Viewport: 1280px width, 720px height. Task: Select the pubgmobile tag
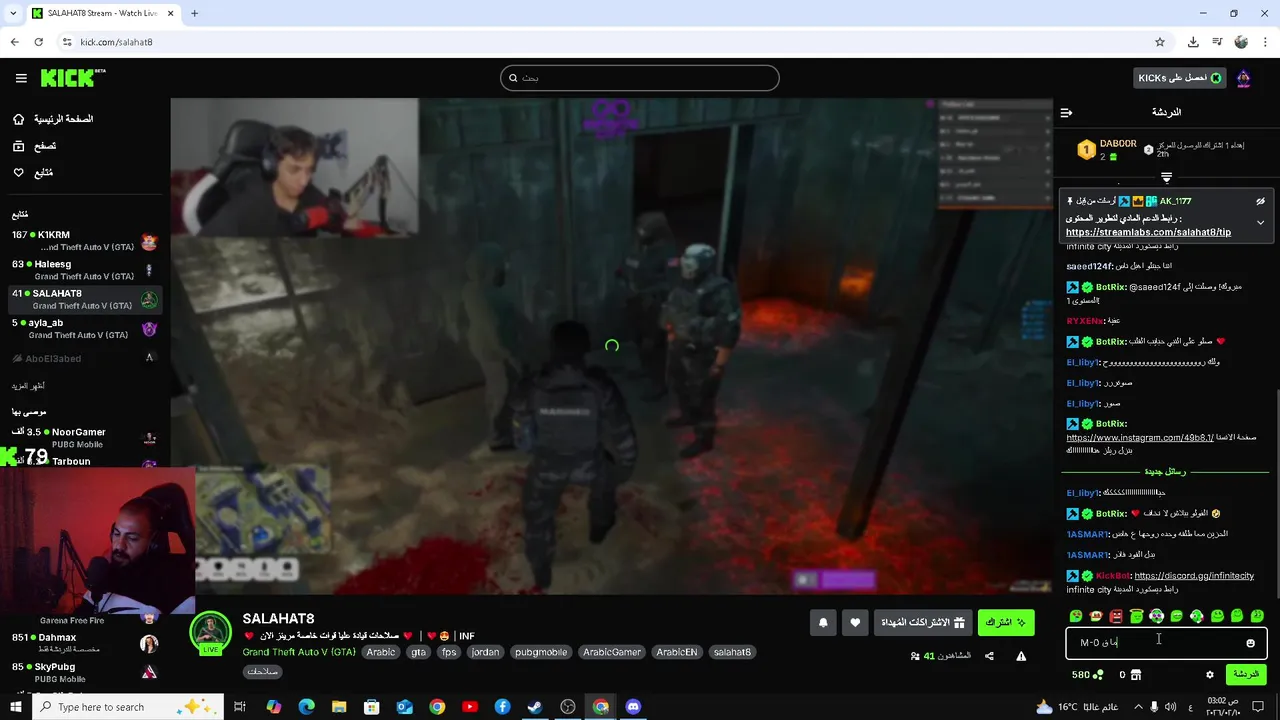(x=541, y=652)
